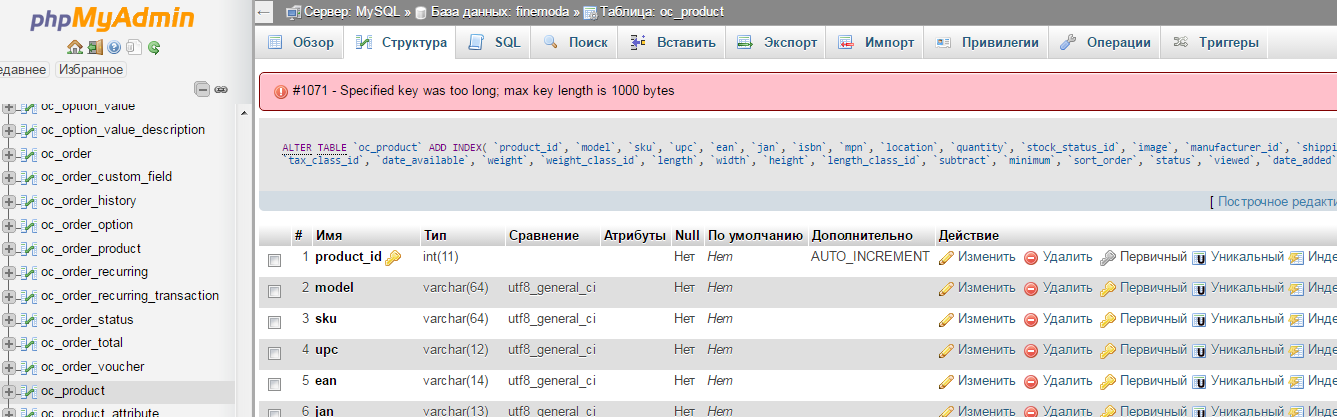Image resolution: width=1337 pixels, height=417 pixels.
Task: Collapse all tree nodes minus icon
Action: click(202, 89)
